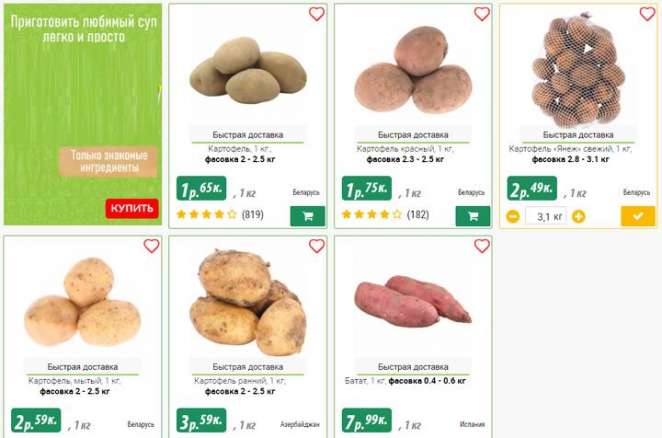The height and width of the screenshot is (438, 662).
Task: Decrease Янеж potato quantity with minus
Action: pyautogui.click(x=513, y=217)
